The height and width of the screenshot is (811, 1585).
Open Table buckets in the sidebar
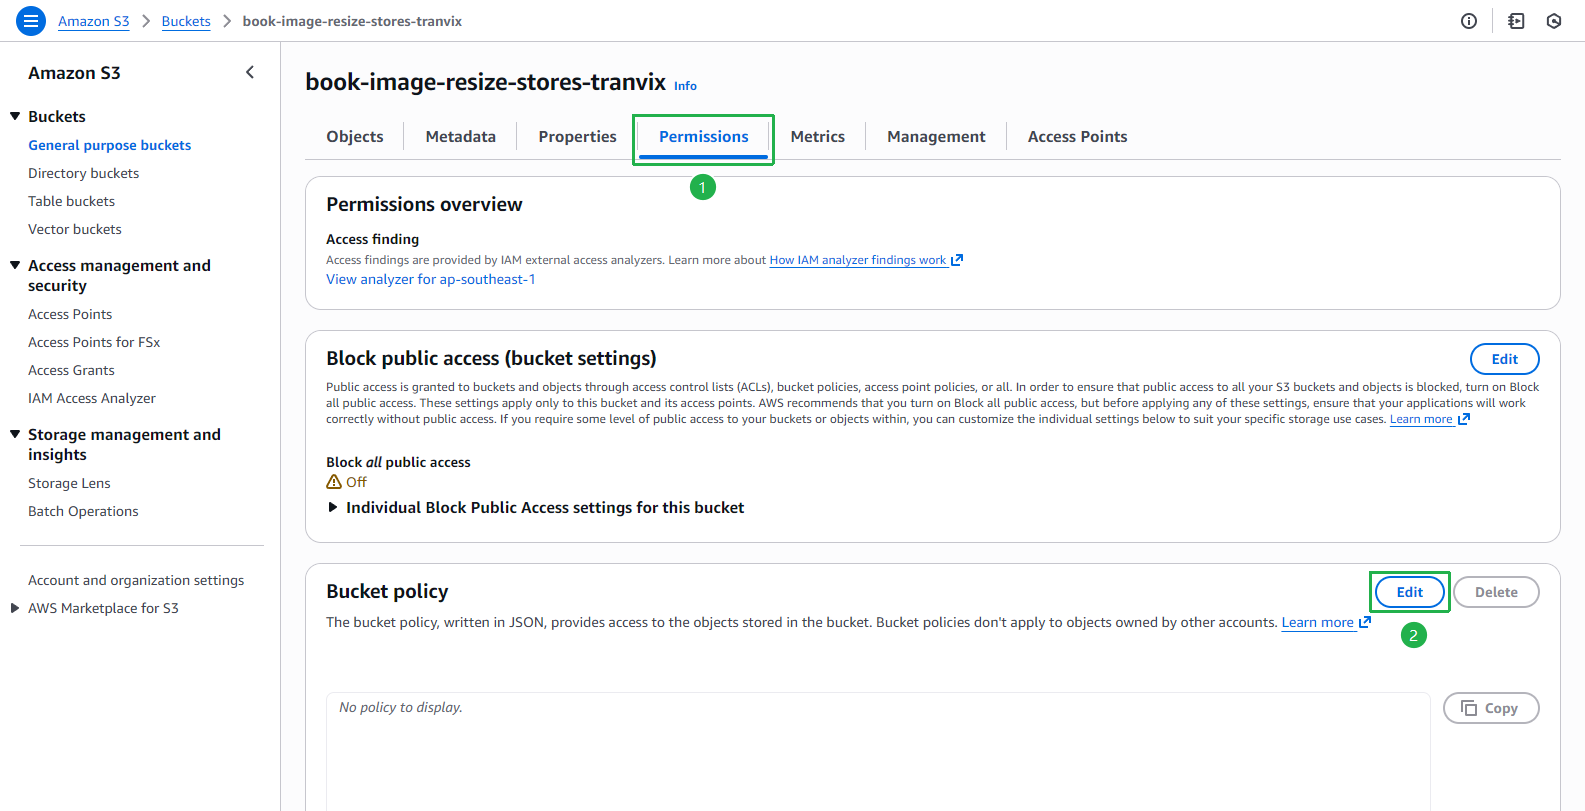[72, 201]
